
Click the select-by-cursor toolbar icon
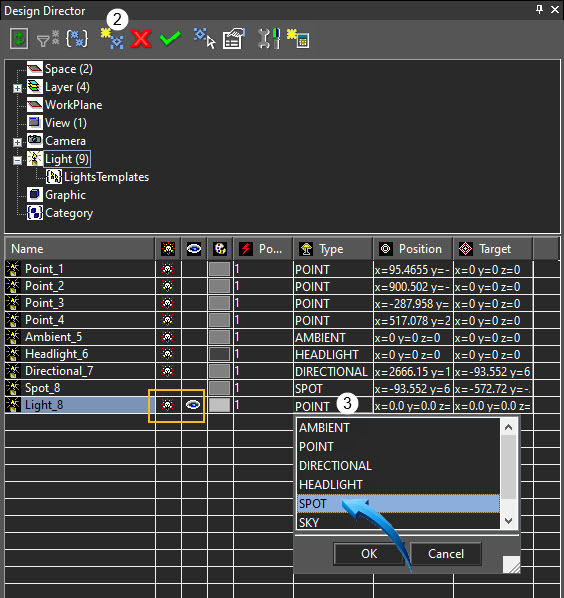tap(204, 39)
